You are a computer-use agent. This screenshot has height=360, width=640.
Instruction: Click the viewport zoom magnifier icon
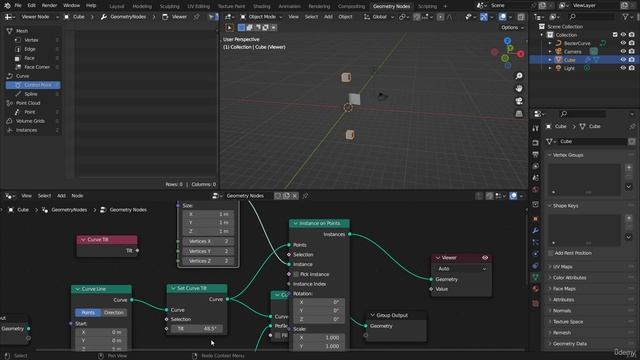tap(519, 76)
